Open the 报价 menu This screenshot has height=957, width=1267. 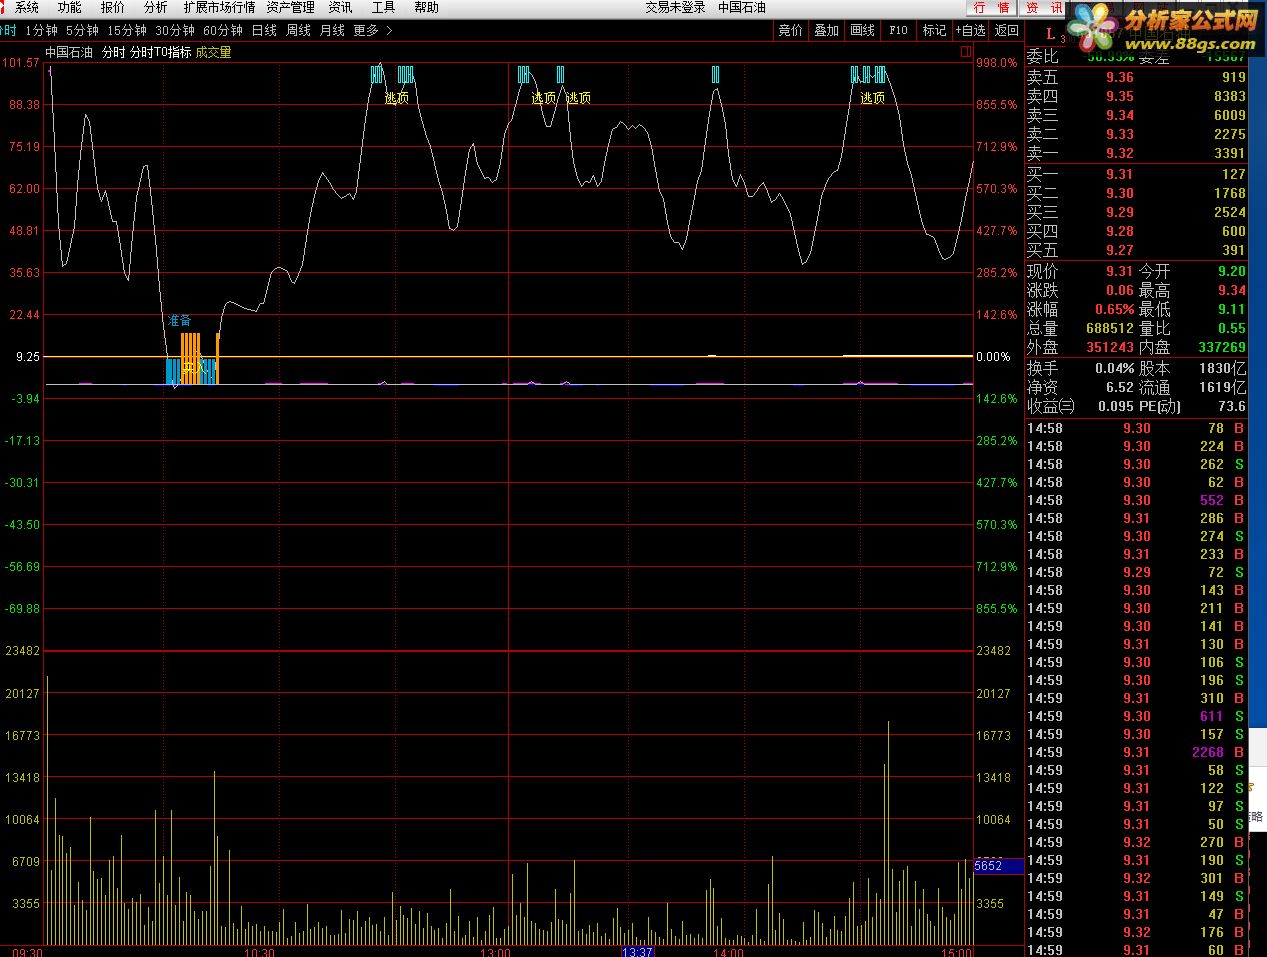tap(112, 7)
